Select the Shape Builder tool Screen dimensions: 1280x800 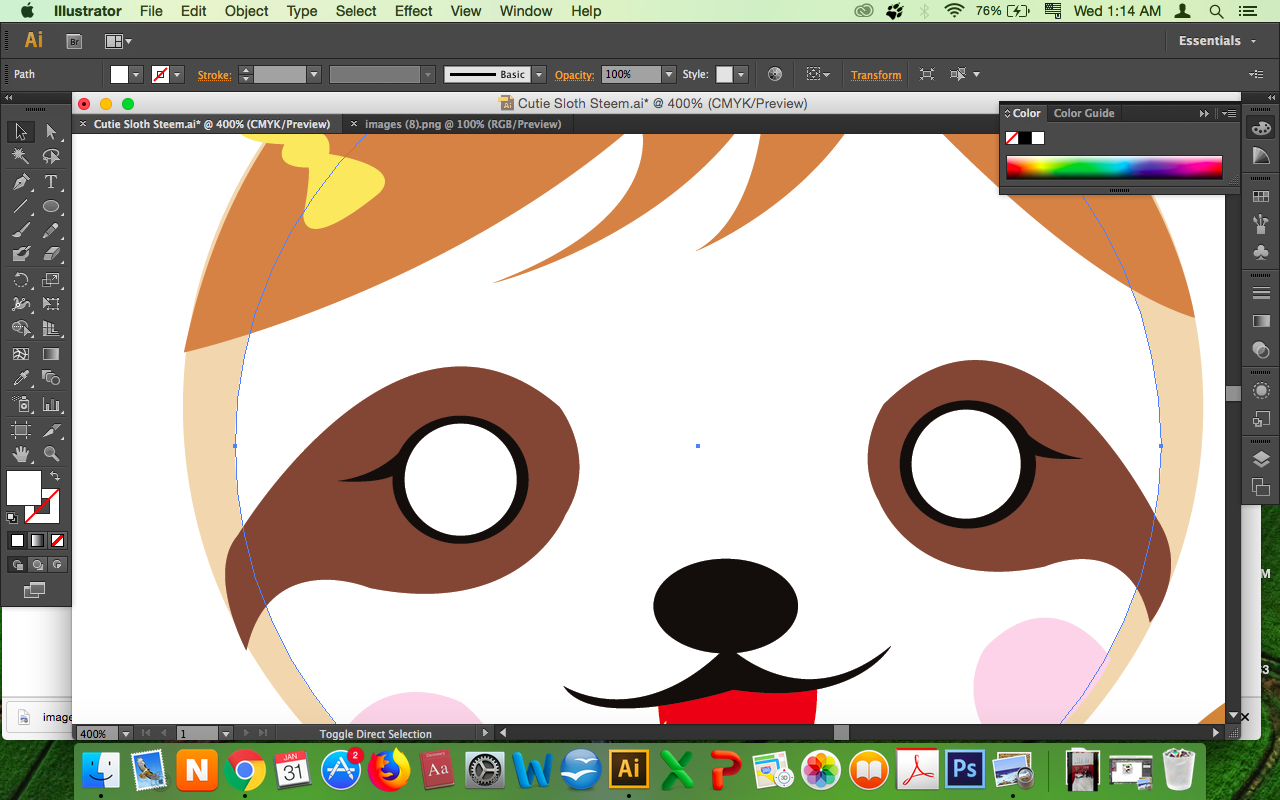tap(21, 329)
